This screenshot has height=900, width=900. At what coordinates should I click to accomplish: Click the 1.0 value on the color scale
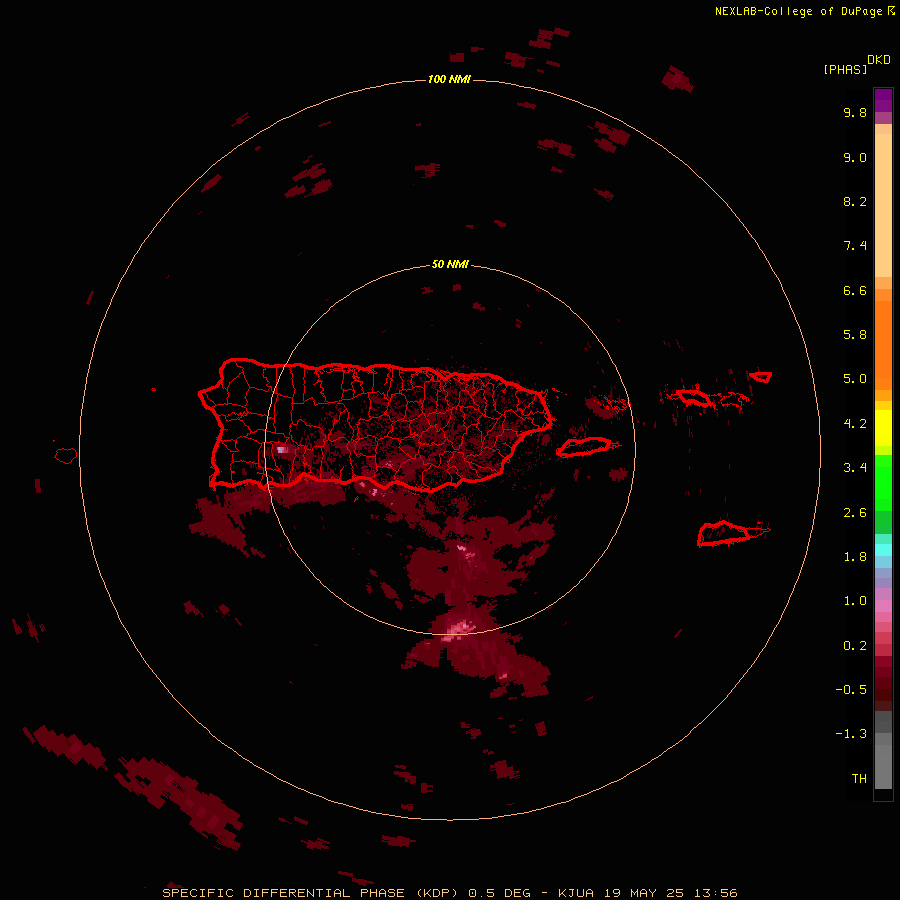click(855, 601)
